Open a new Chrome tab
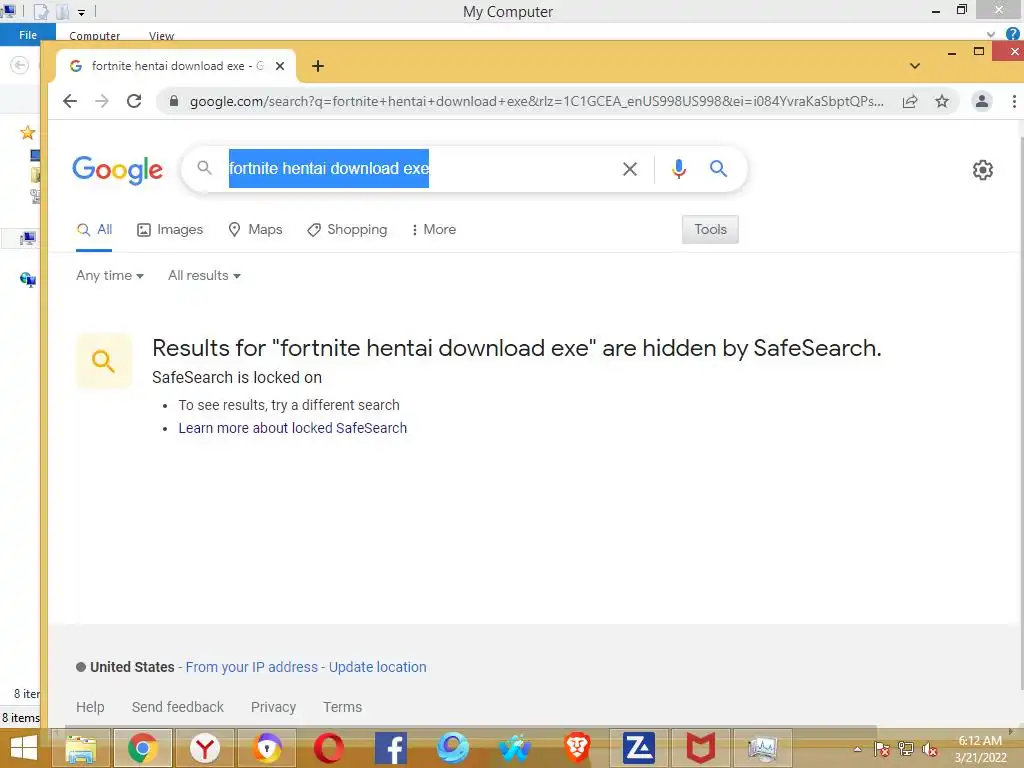1024x768 pixels. coord(317,66)
